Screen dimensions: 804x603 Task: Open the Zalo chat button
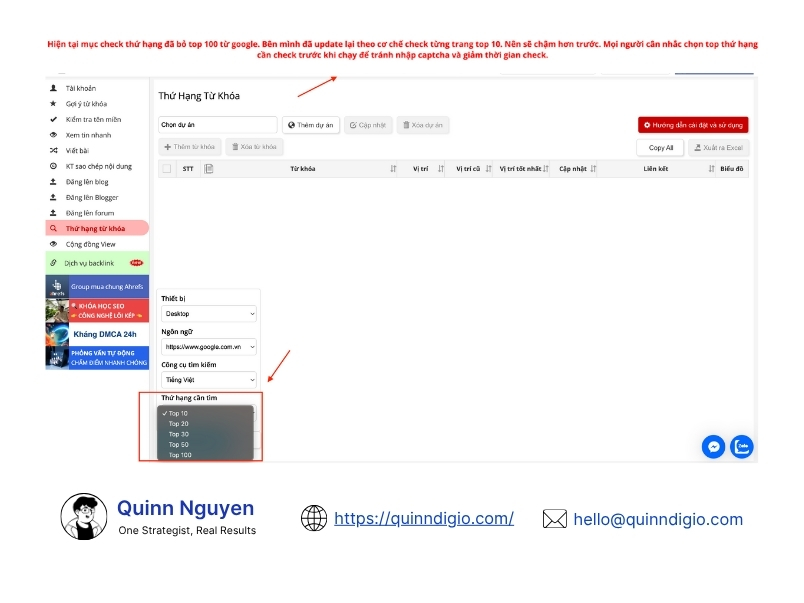[741, 447]
